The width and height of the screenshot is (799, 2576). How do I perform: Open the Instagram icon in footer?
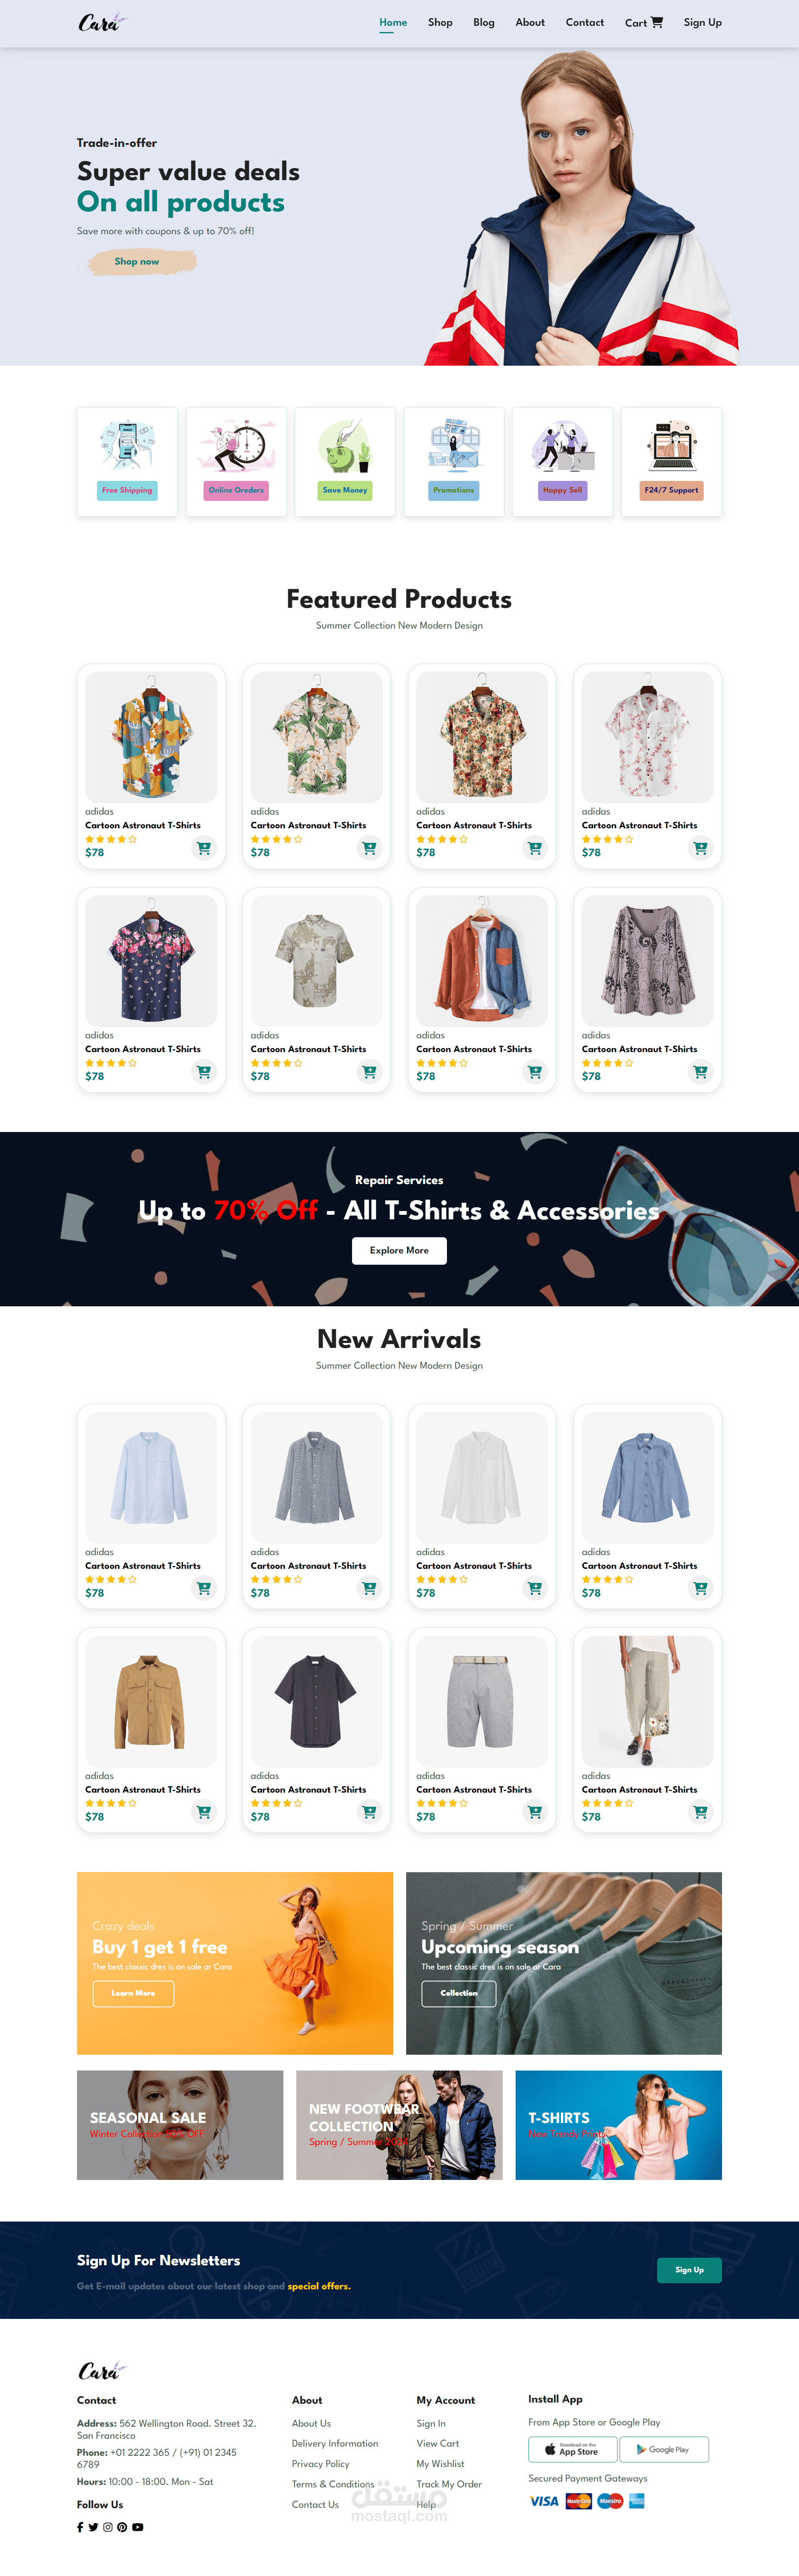pyautogui.click(x=108, y=2527)
